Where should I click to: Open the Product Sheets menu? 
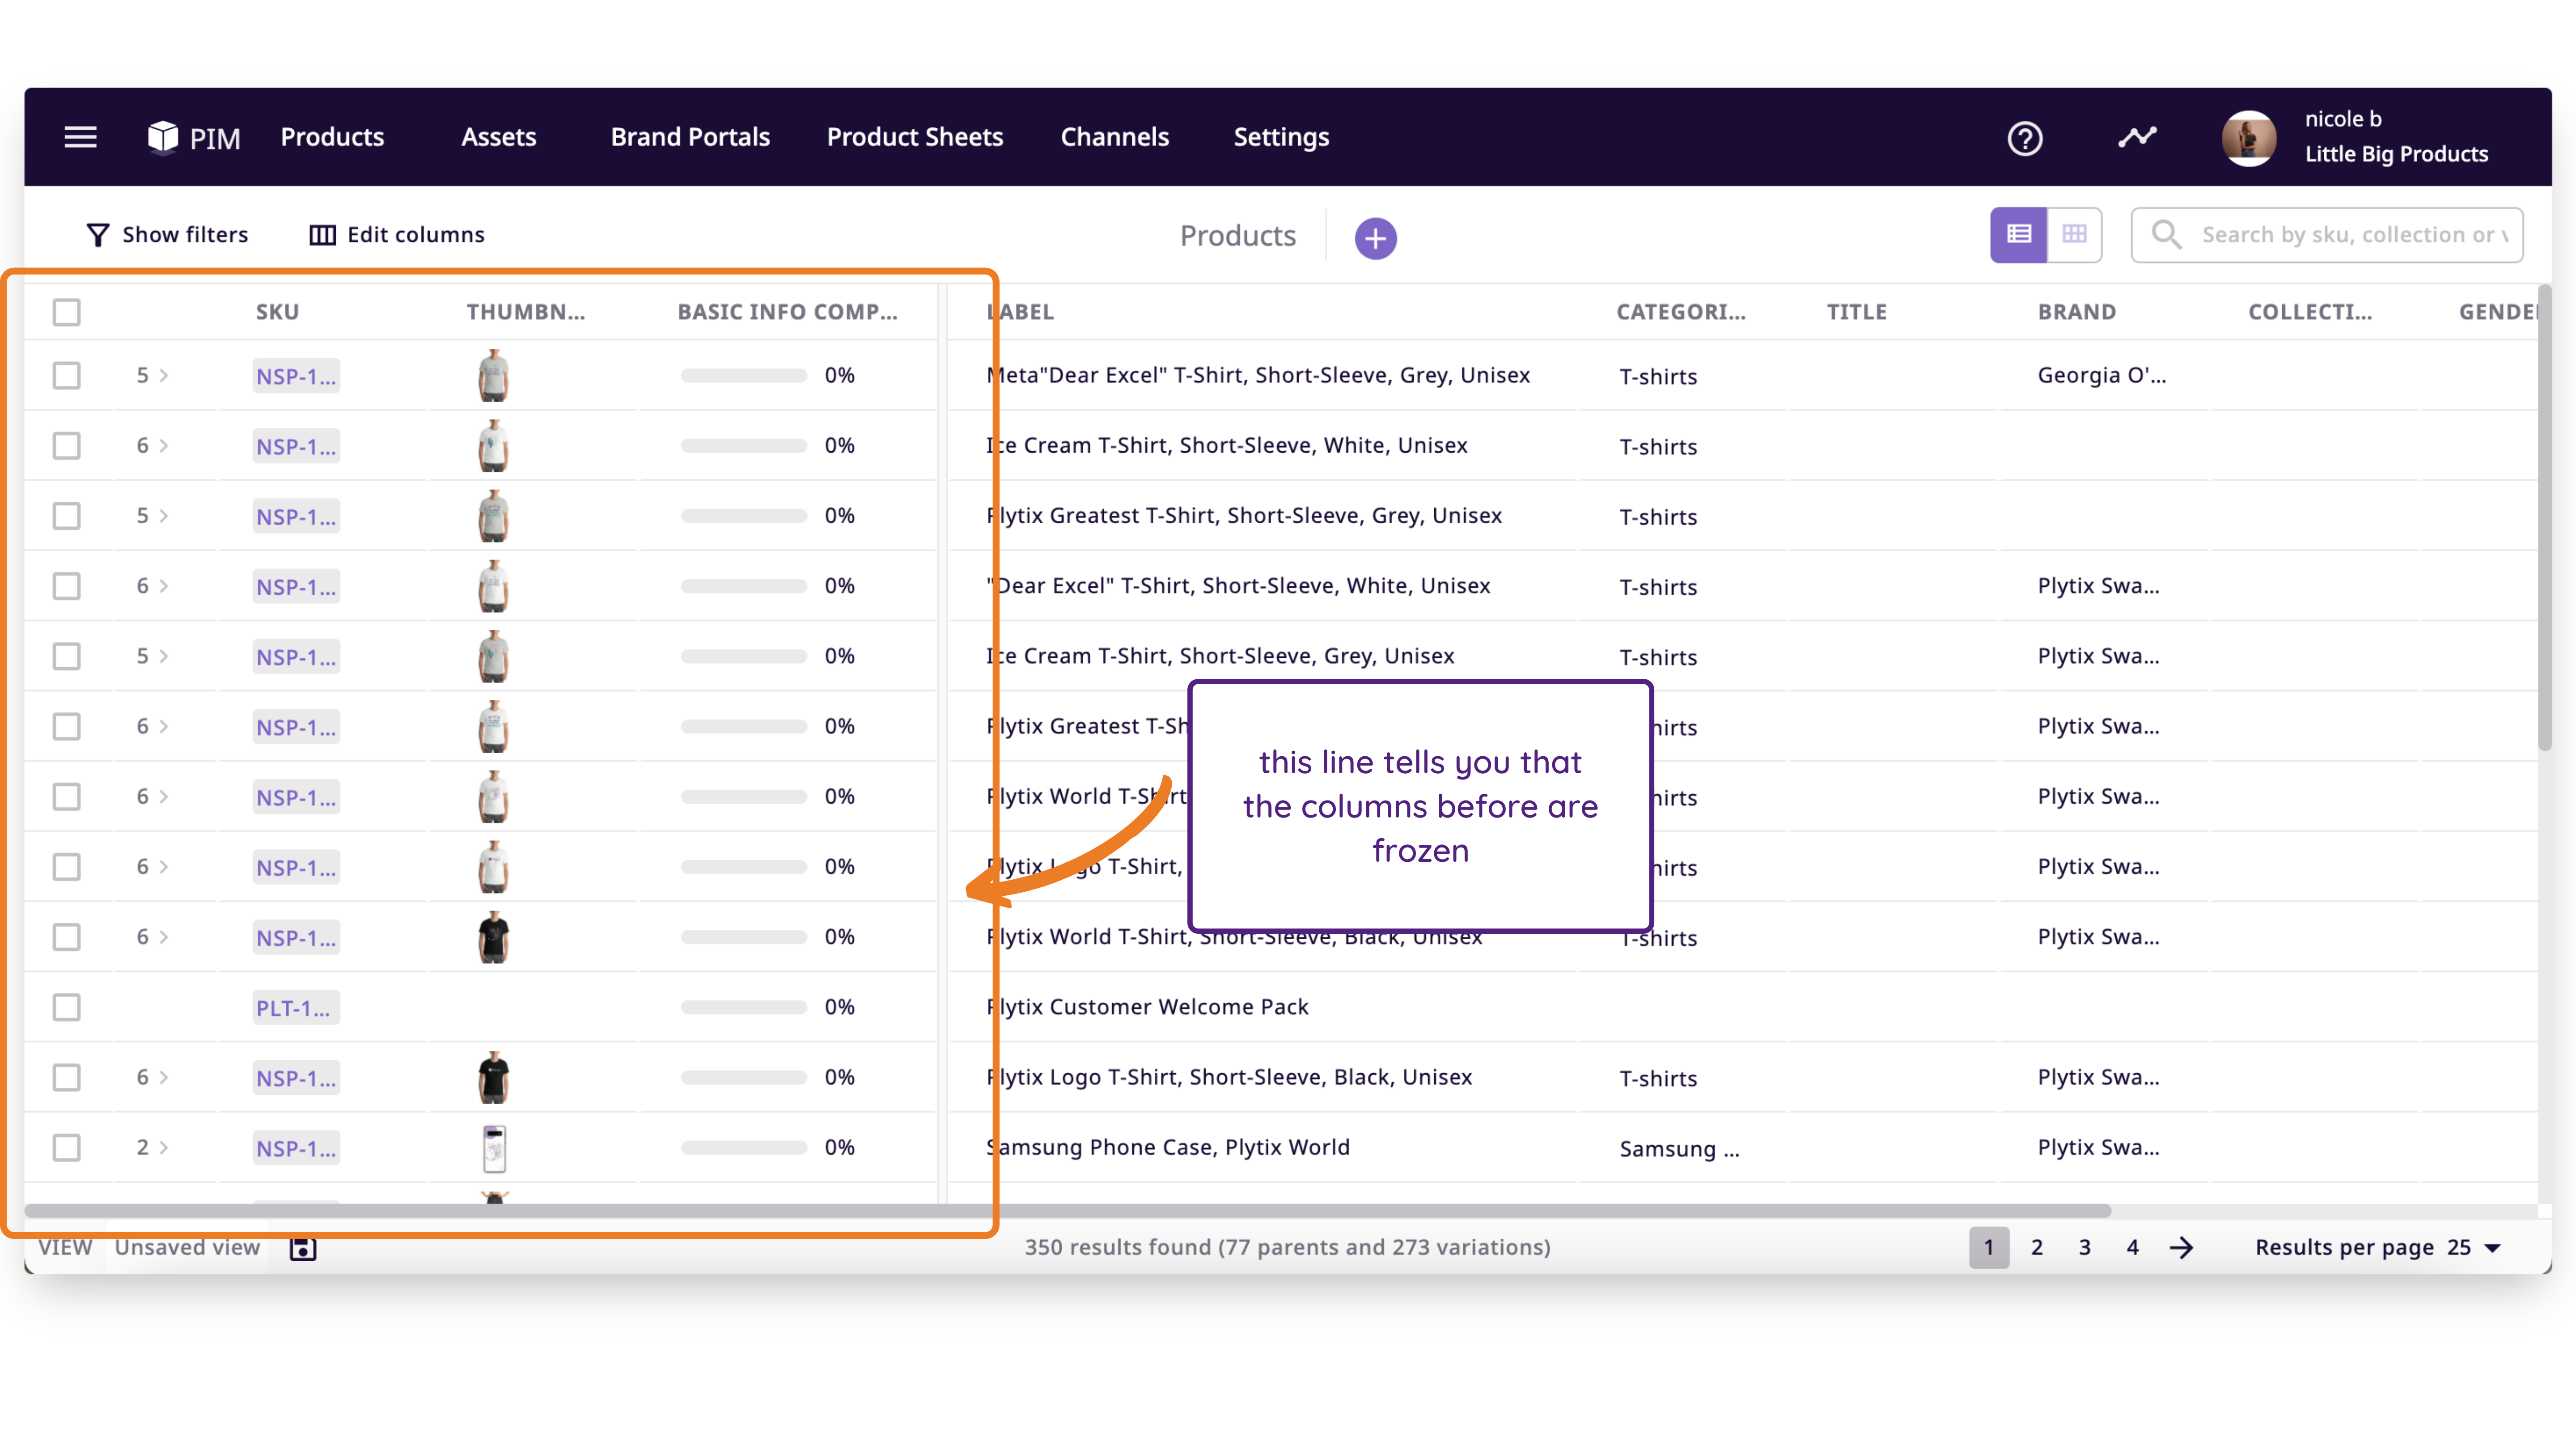coord(914,137)
